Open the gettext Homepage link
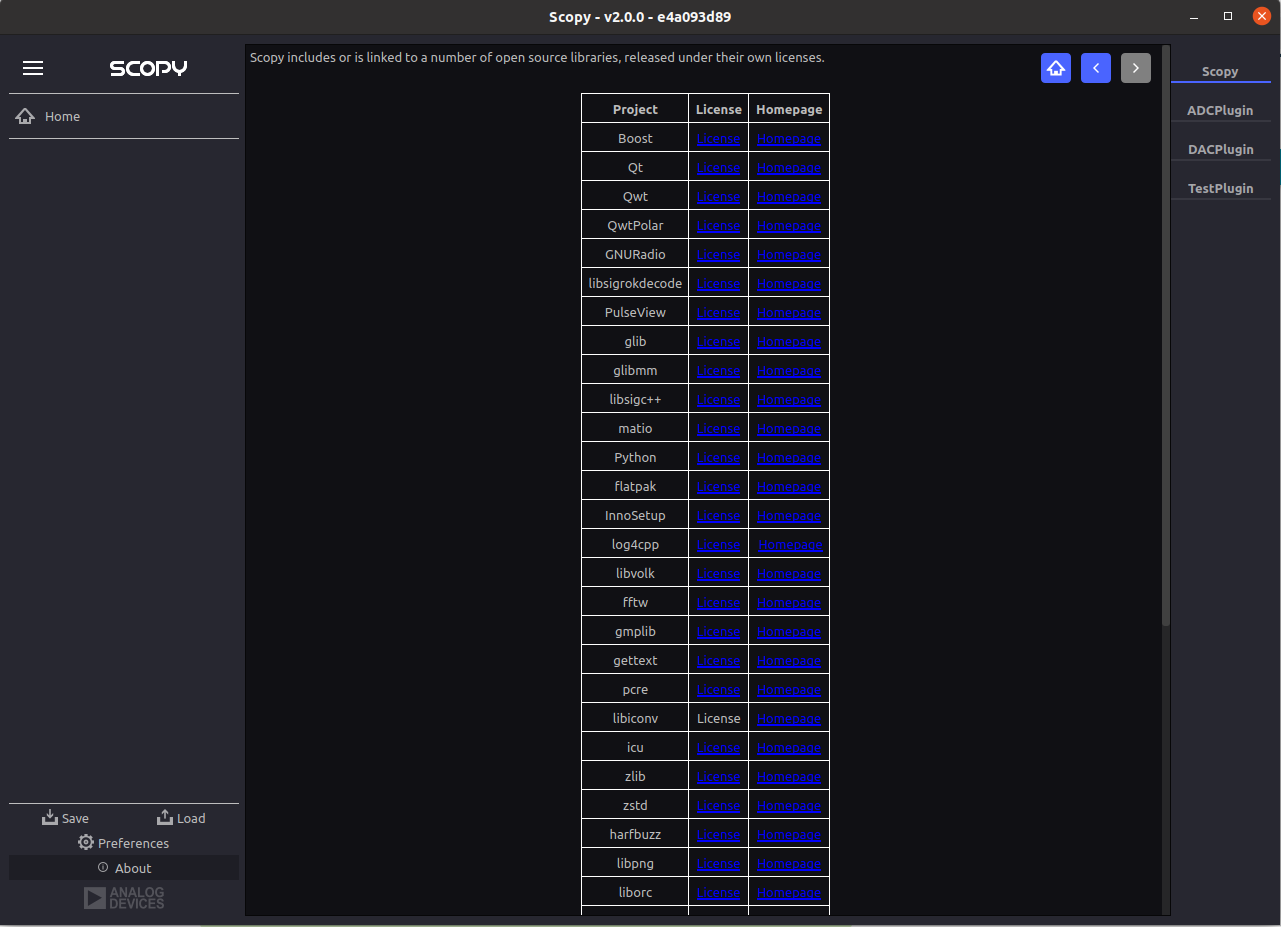This screenshot has width=1281, height=927. [x=789, y=661]
